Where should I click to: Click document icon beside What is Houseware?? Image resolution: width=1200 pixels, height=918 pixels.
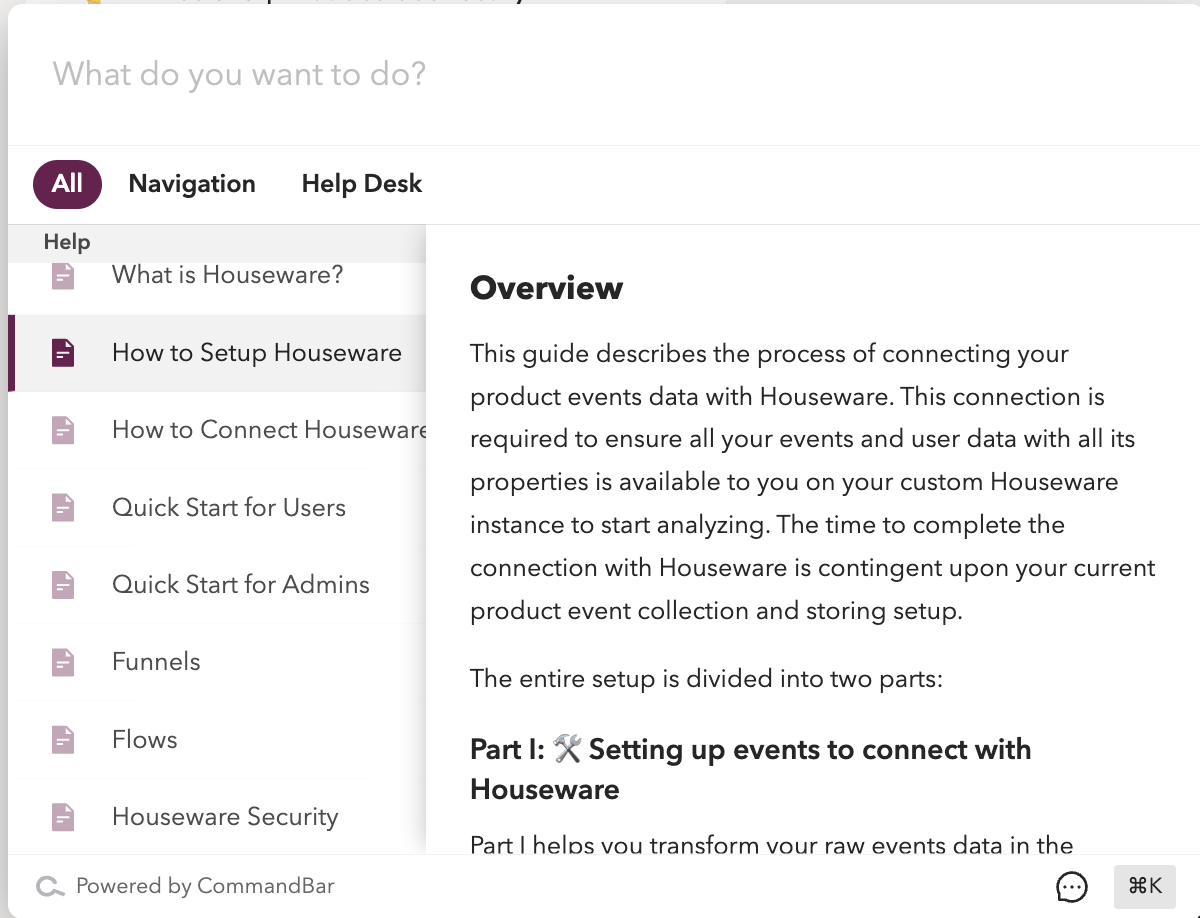tap(63, 276)
